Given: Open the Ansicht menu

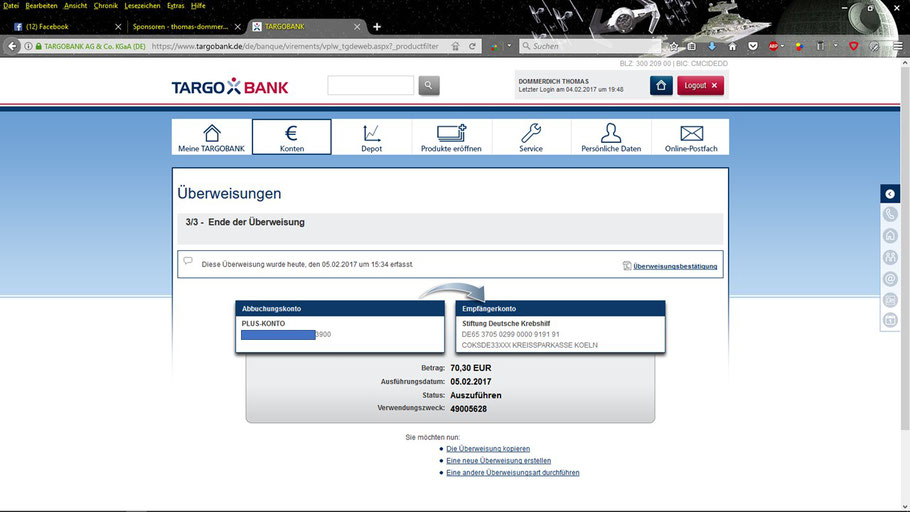Looking at the screenshot, I should [x=75, y=5].
